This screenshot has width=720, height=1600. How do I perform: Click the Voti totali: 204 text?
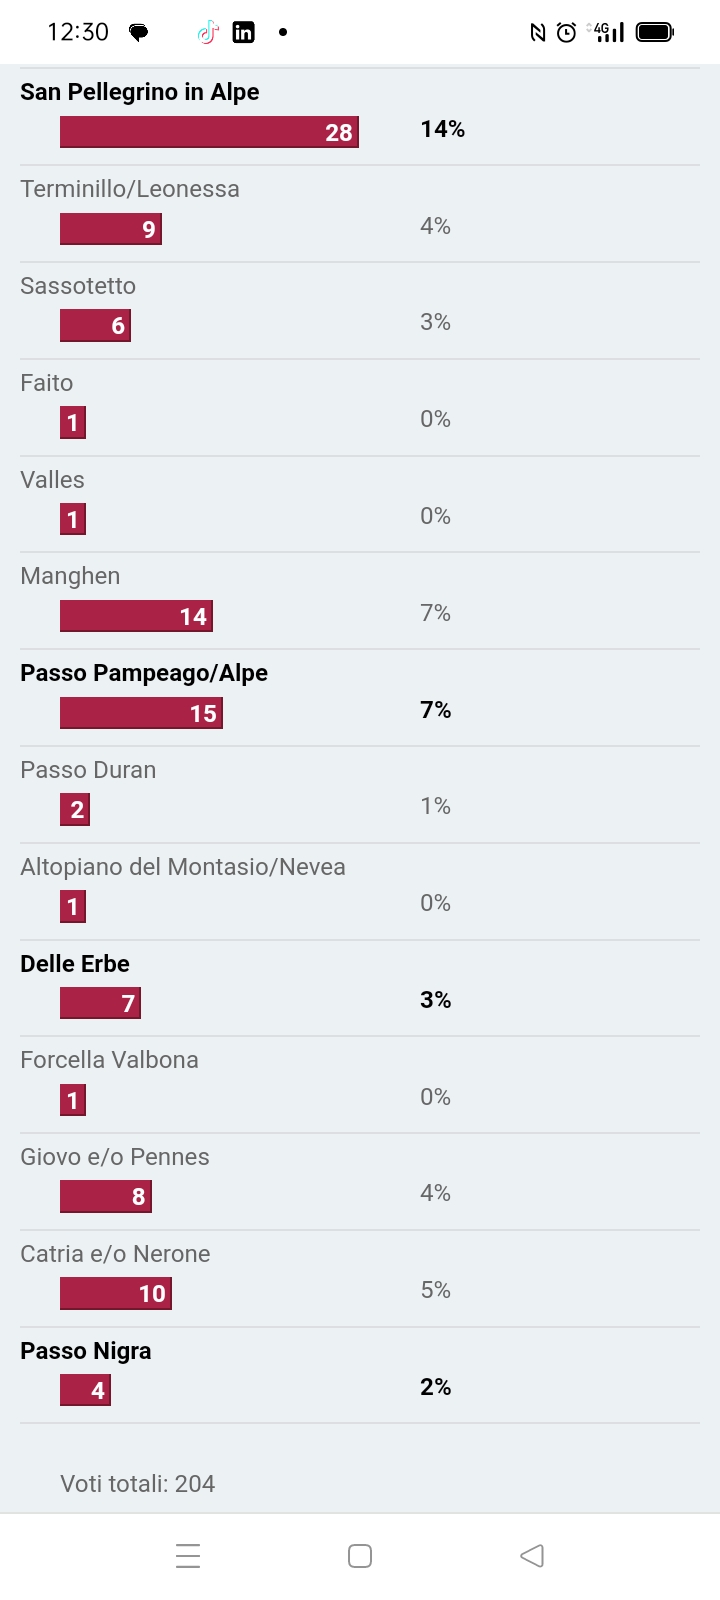pyautogui.click(x=138, y=1484)
